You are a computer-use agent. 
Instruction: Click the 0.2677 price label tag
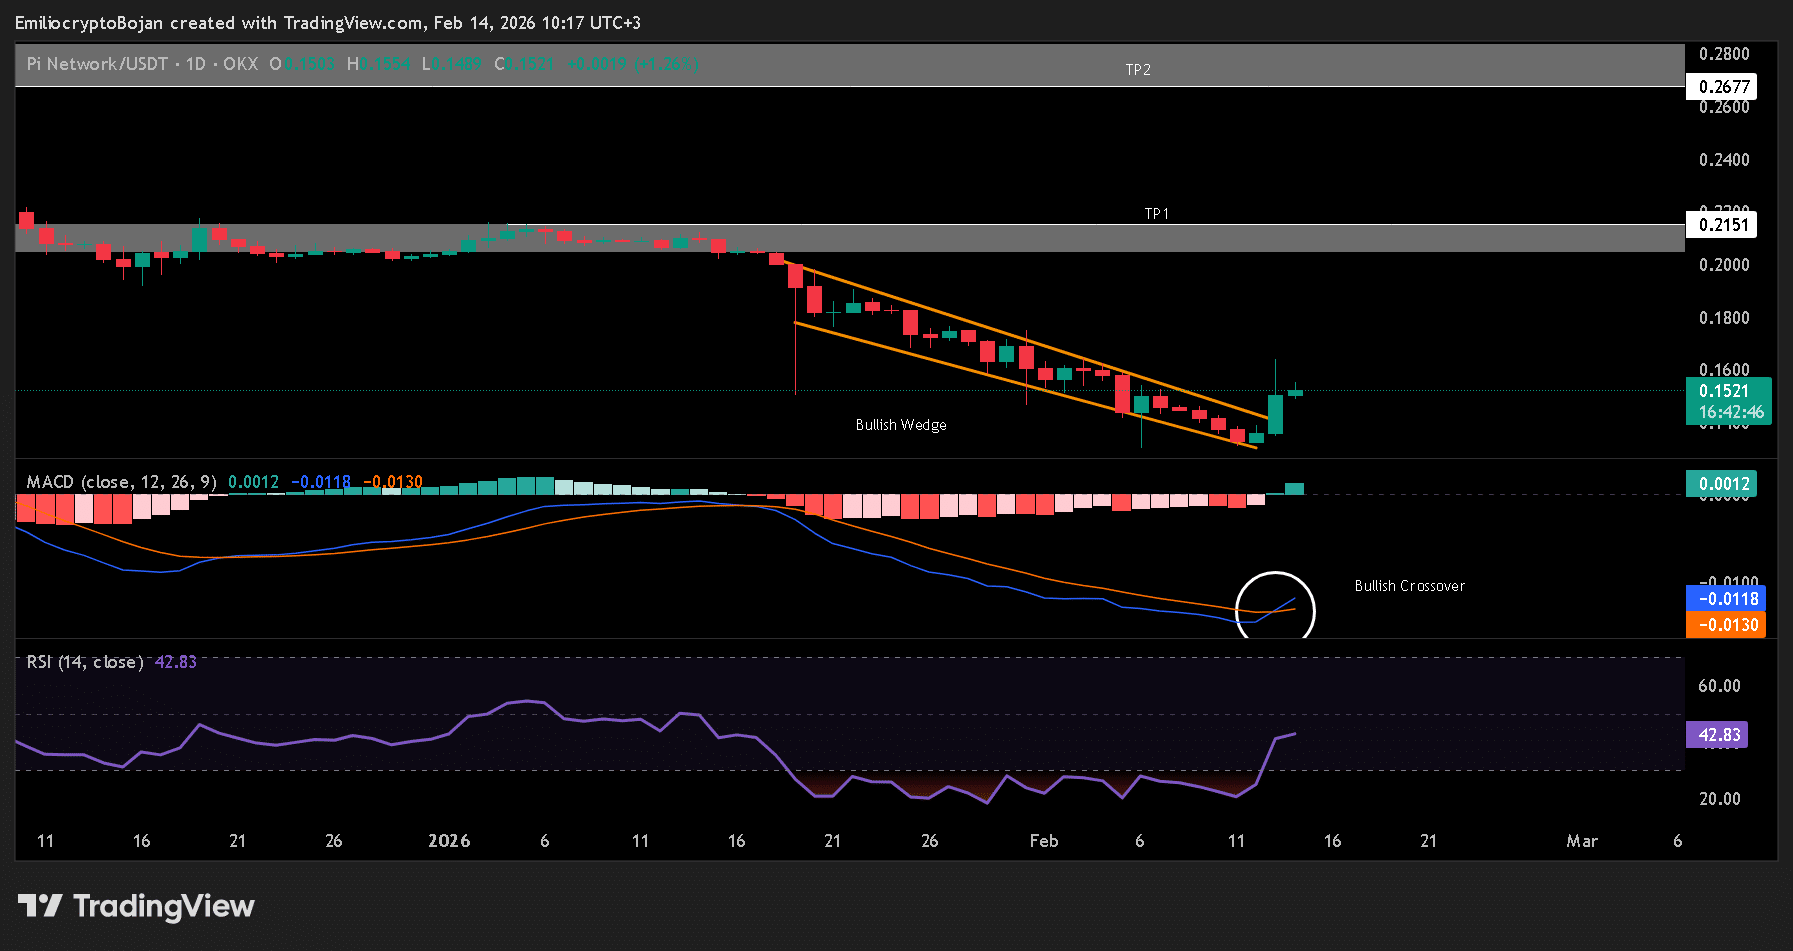1721,87
